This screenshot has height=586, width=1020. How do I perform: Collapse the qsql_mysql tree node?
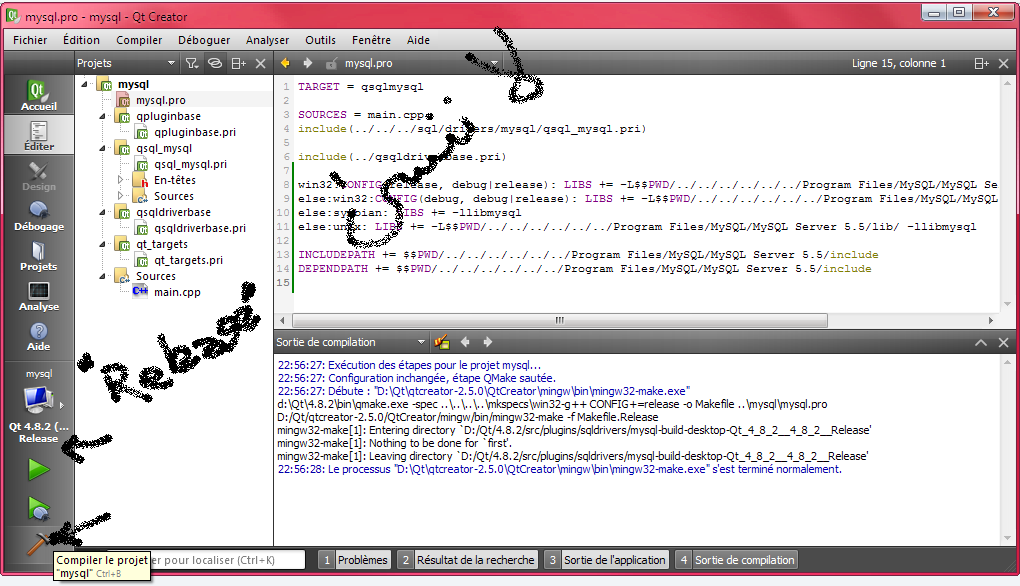click(x=103, y=148)
